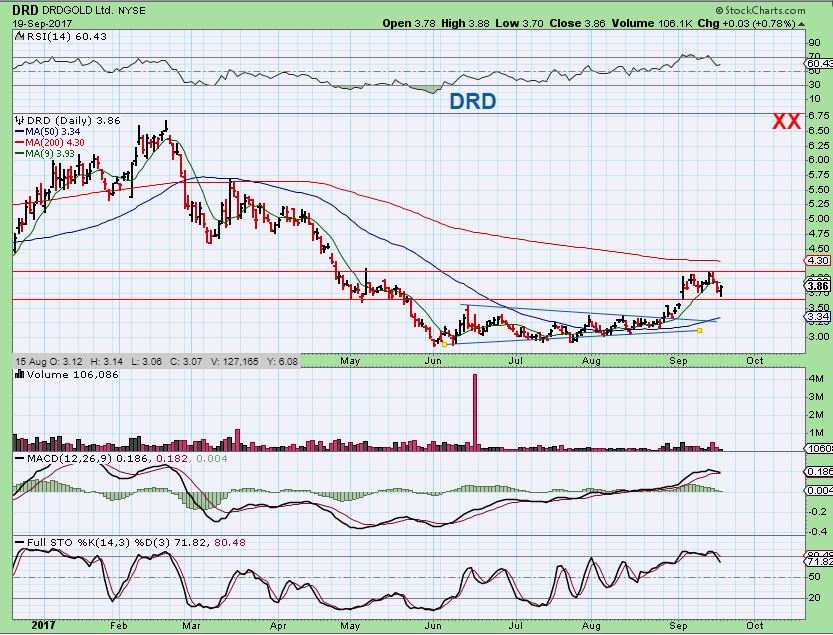The width and height of the screenshot is (833, 635).
Task: Click the stochastic 71.82 value tag on right
Action: 819,562
